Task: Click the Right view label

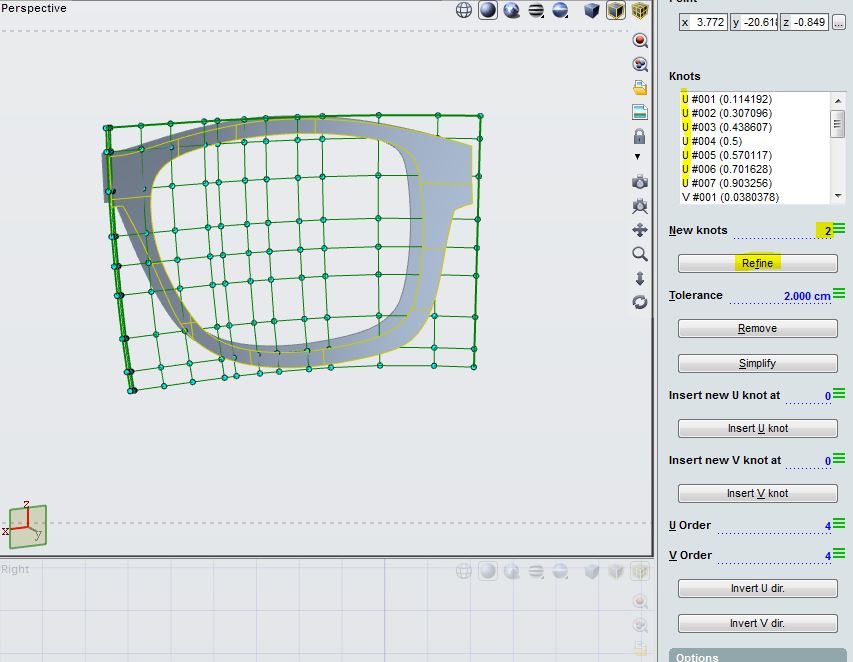Action: pyautogui.click(x=15, y=569)
